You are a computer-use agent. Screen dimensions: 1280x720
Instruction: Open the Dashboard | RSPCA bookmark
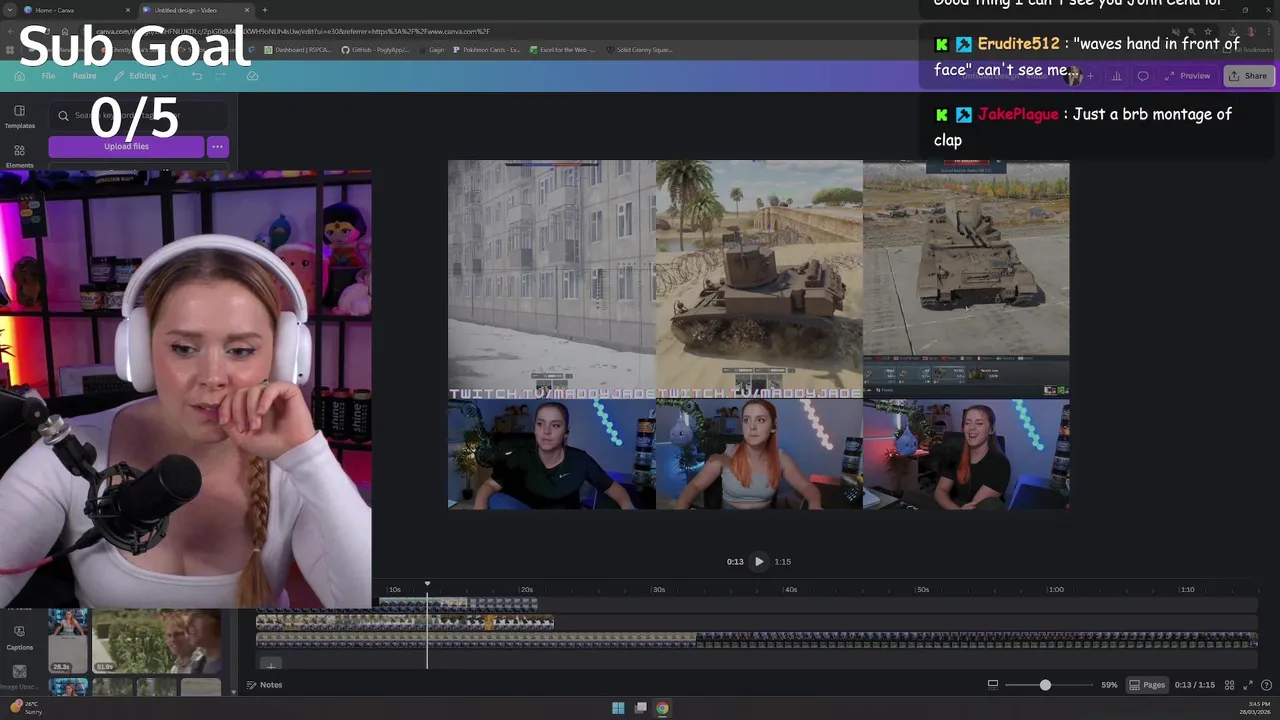(296, 50)
